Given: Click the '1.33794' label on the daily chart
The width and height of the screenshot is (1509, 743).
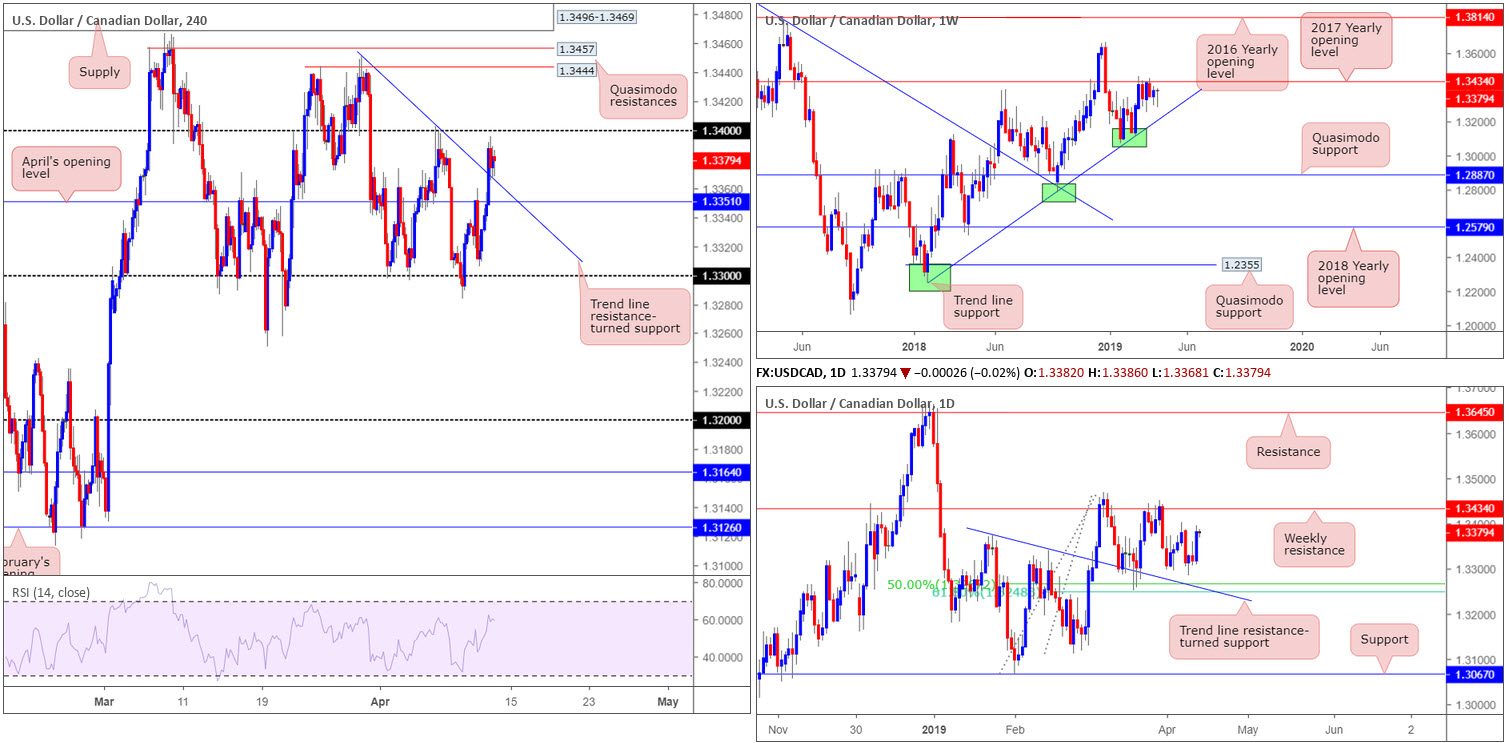Looking at the screenshot, I should point(1474,532).
